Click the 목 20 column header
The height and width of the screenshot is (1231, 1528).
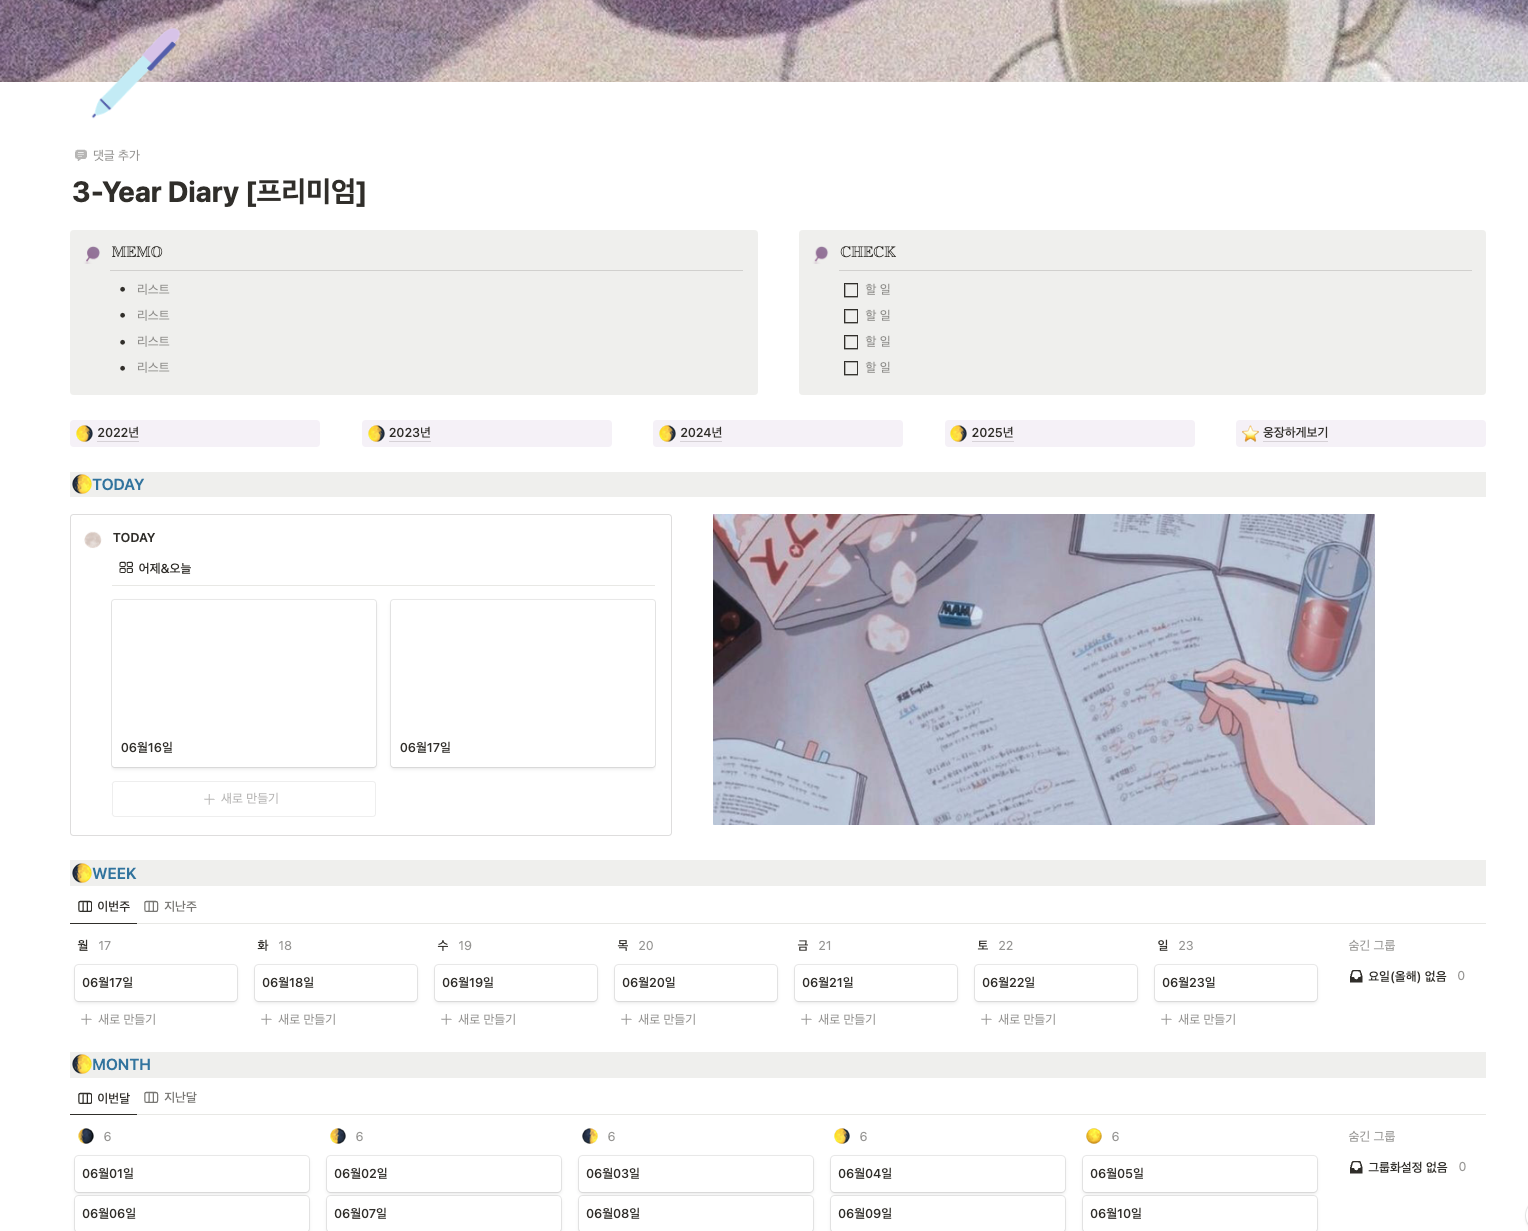pyautogui.click(x=635, y=945)
